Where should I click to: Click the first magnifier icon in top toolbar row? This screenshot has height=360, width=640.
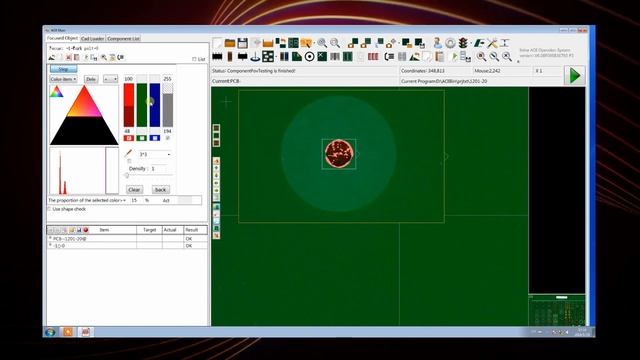322,43
